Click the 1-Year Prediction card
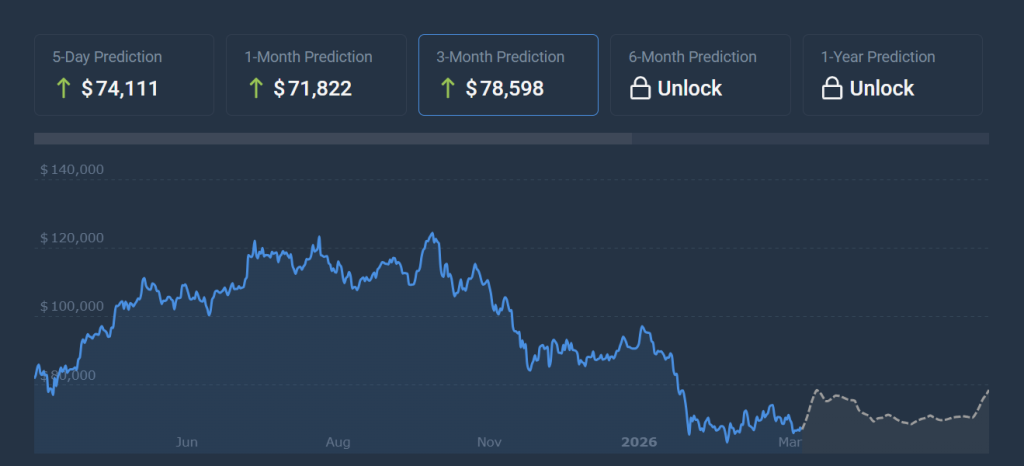This screenshot has height=466, width=1024. 892,74
